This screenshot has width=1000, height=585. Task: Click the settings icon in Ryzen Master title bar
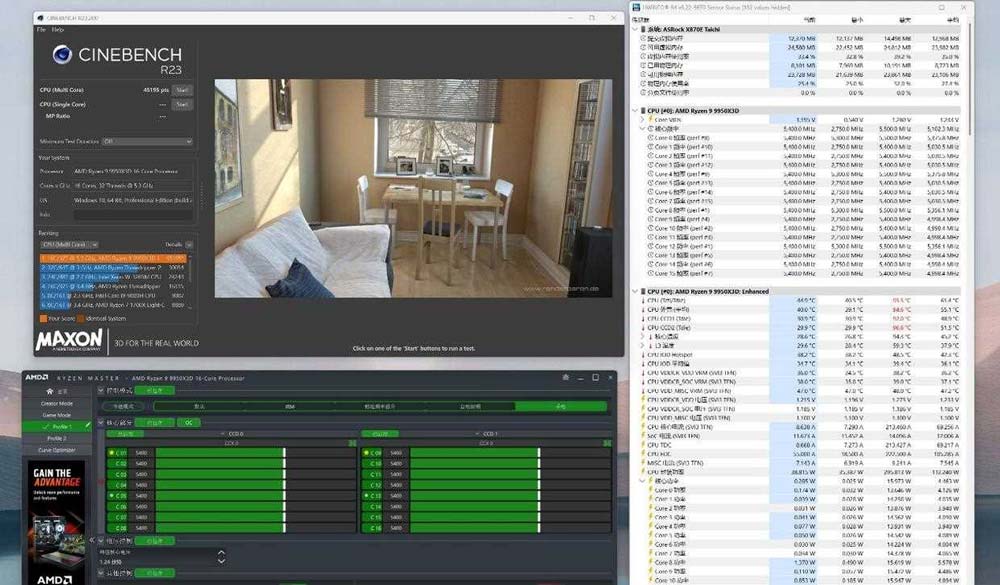click(x=565, y=378)
